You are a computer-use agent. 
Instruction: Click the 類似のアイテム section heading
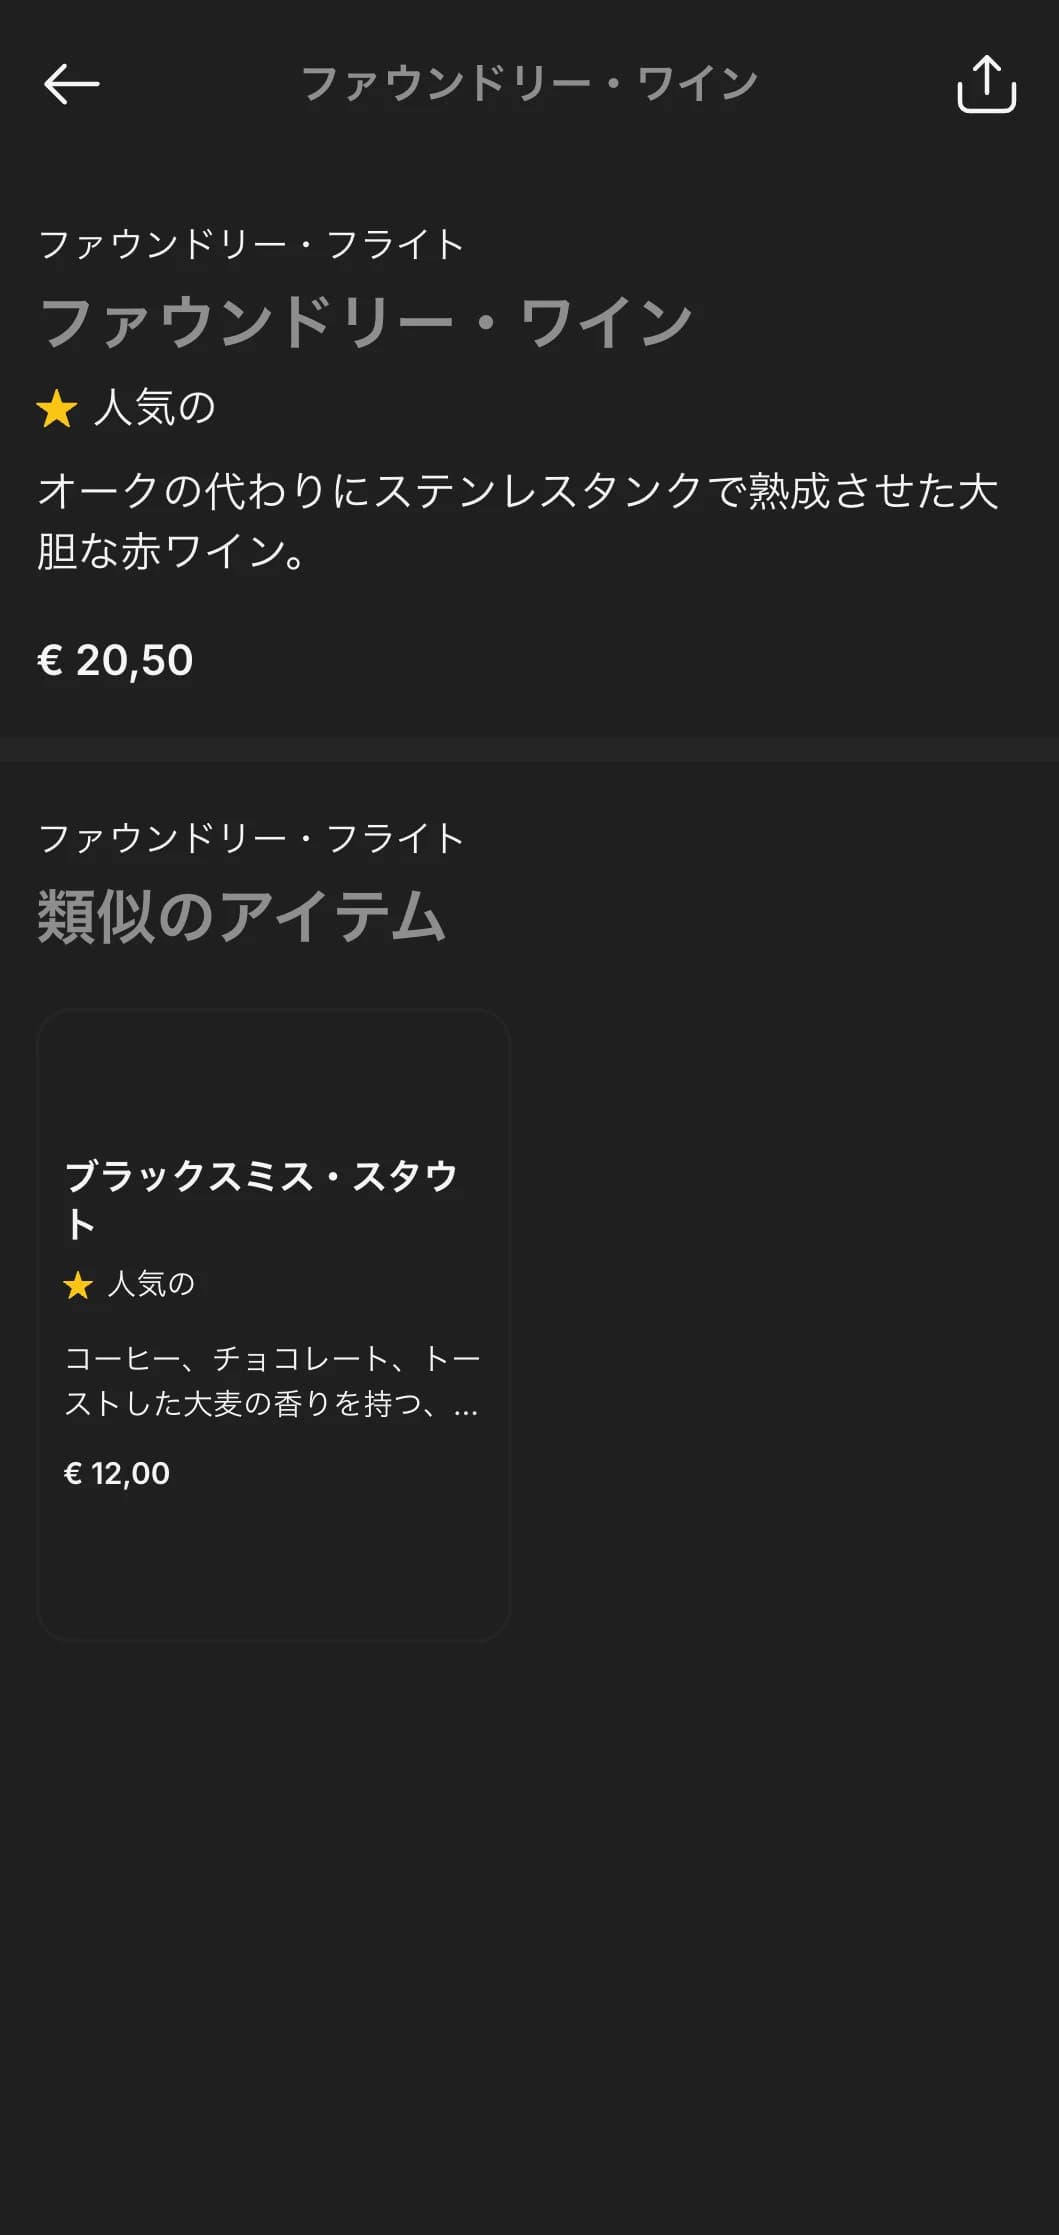[241, 916]
